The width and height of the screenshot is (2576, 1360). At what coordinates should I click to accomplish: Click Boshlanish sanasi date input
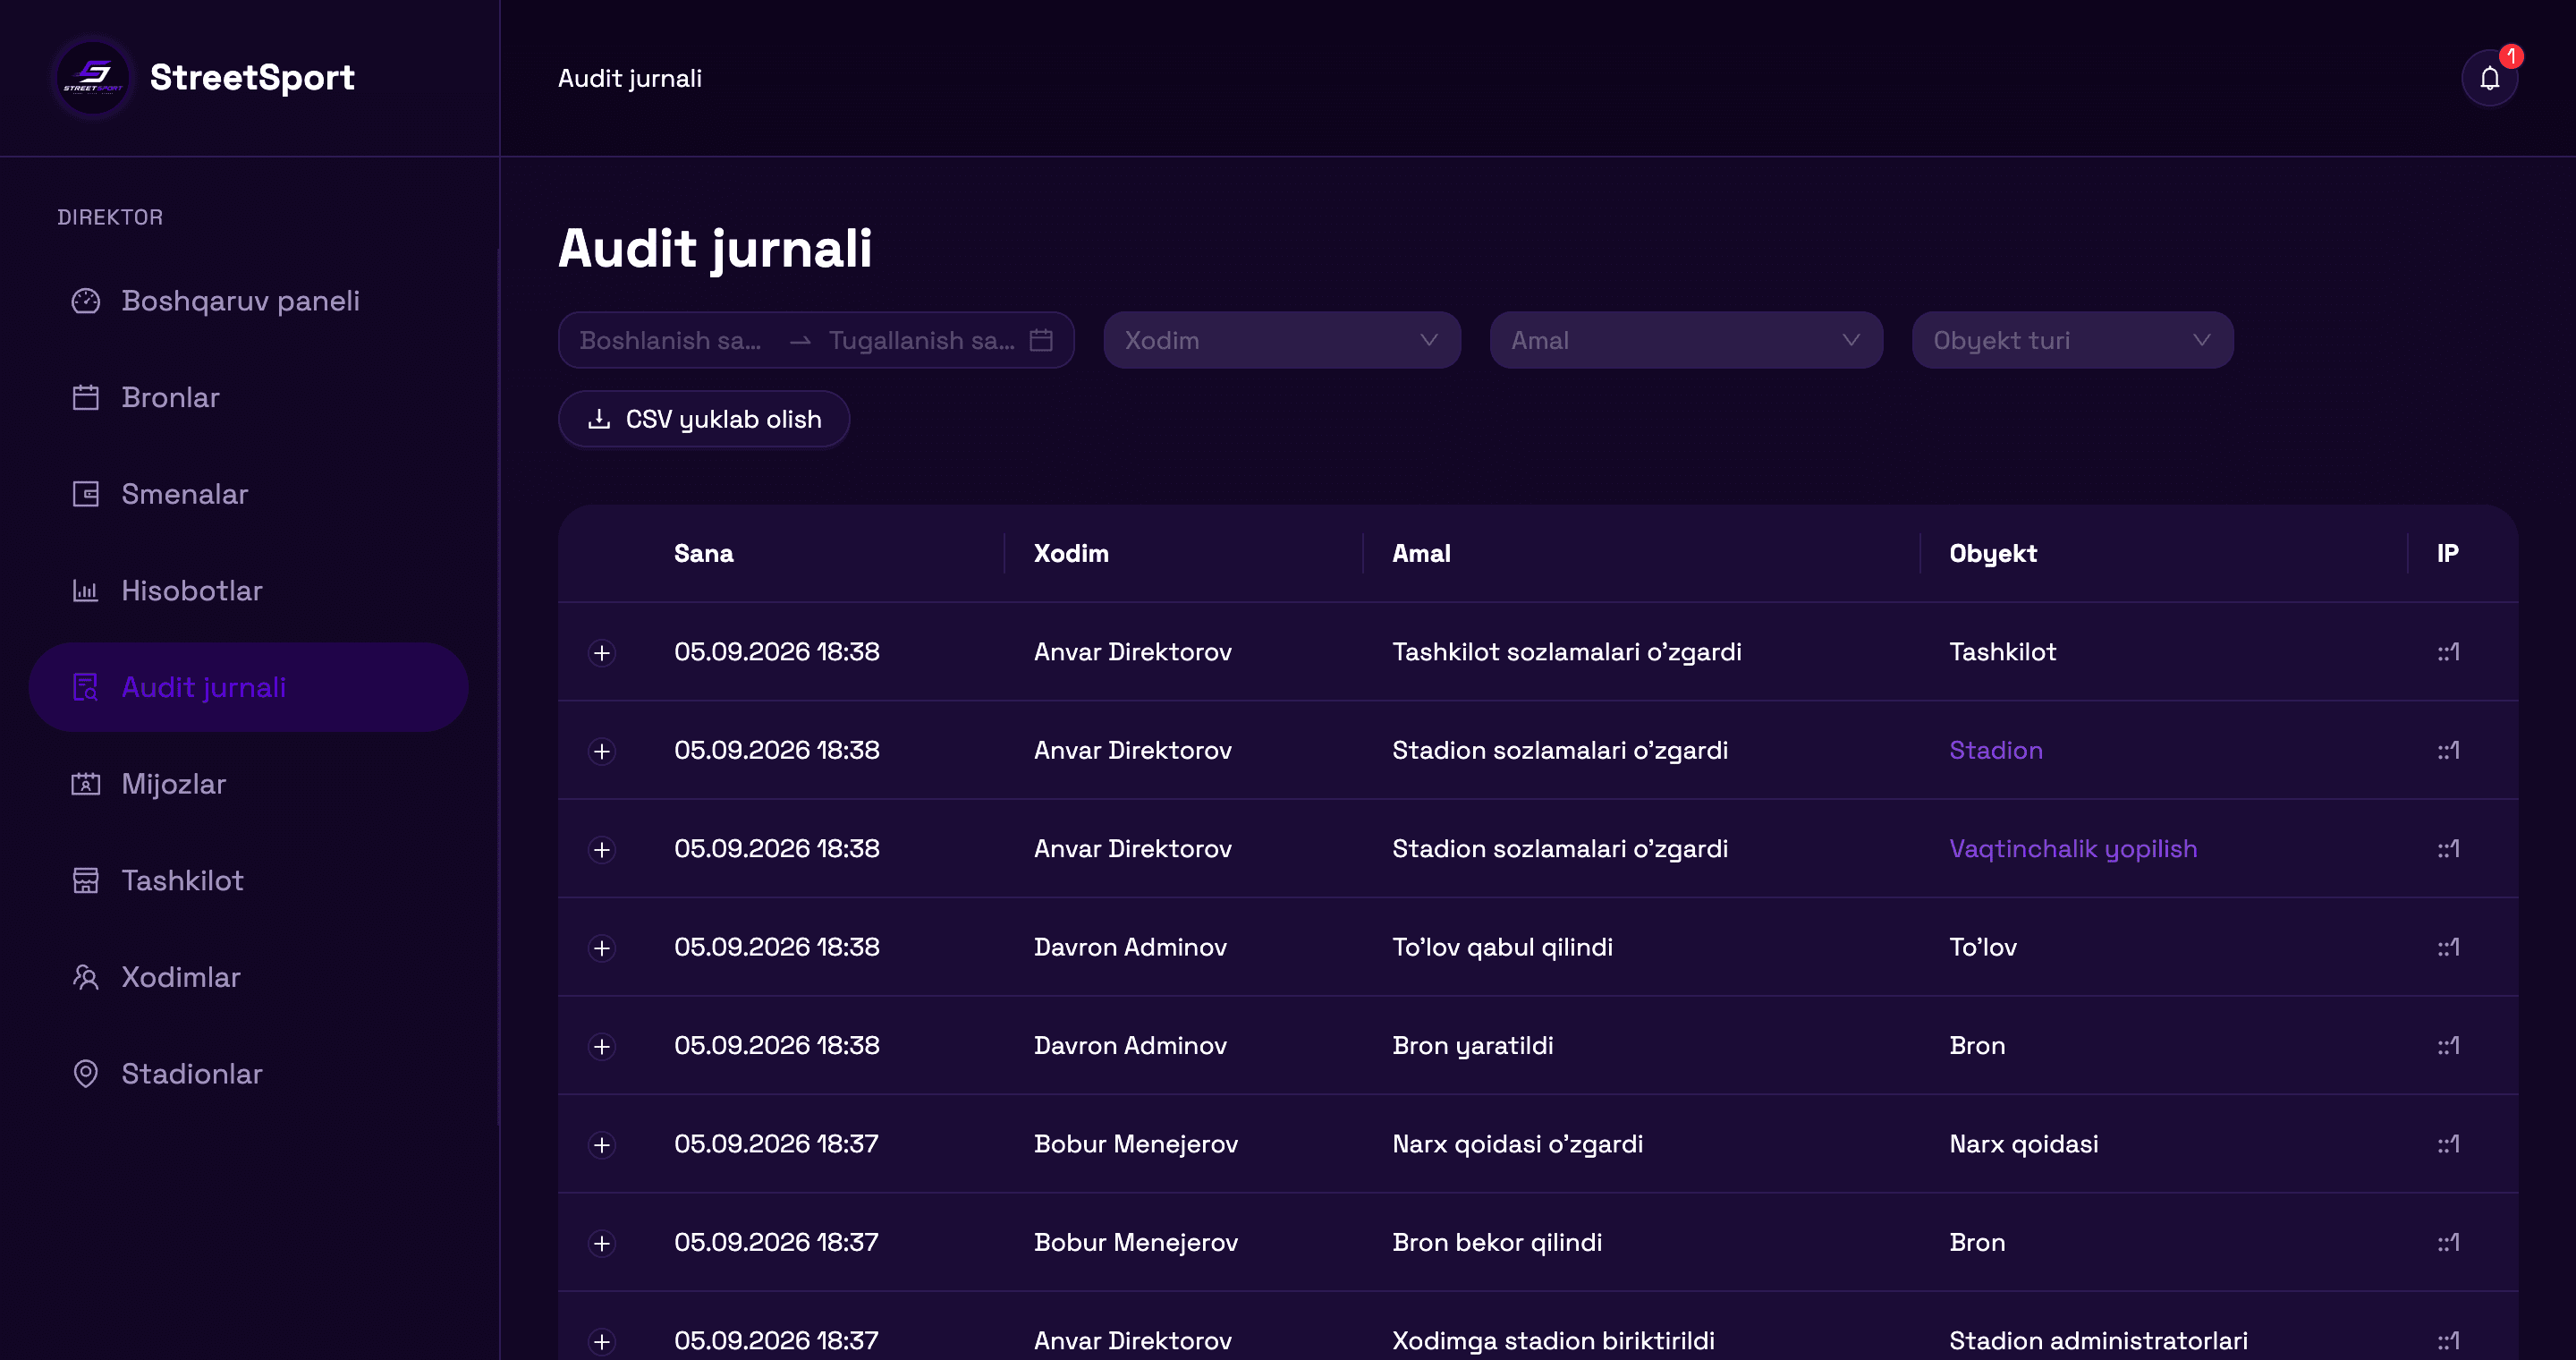click(x=671, y=340)
